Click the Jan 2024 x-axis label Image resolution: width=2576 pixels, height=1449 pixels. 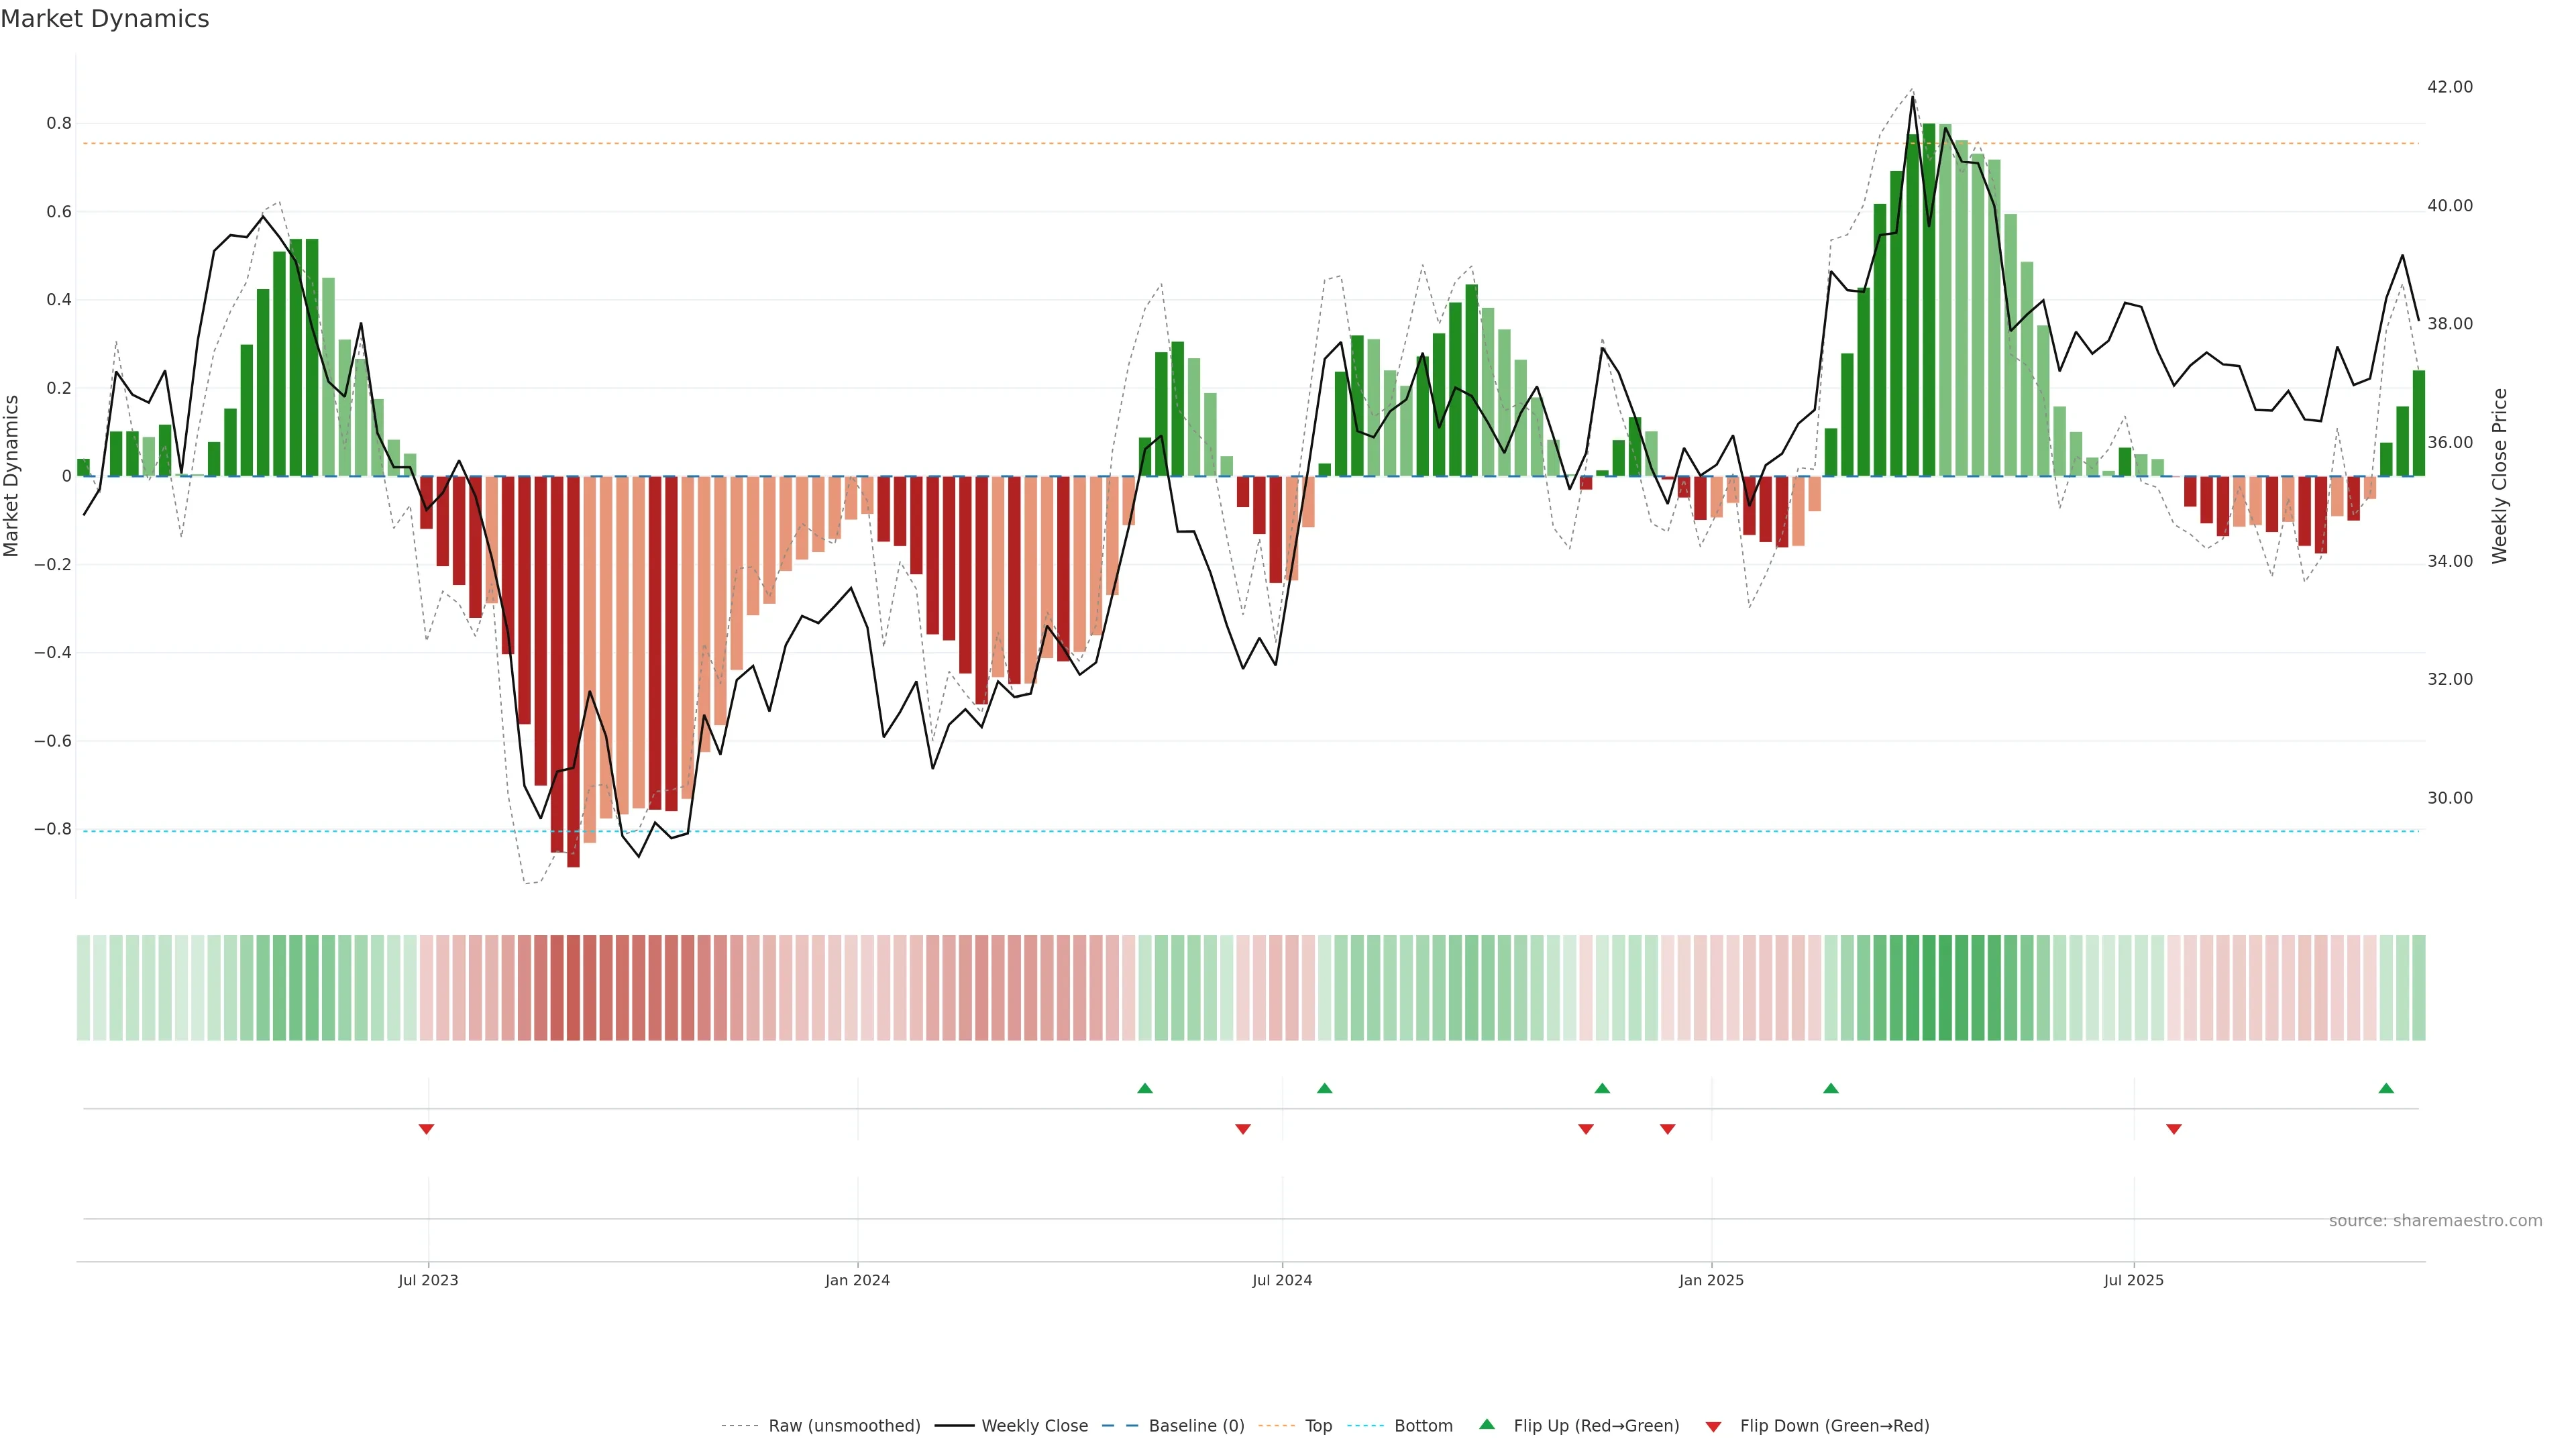[857, 1280]
